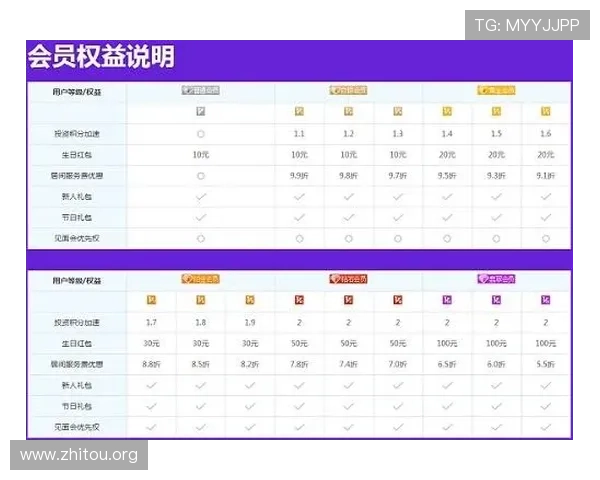
Task: Click the 50元 birthday value above 7.8折
Action: pos(299,343)
